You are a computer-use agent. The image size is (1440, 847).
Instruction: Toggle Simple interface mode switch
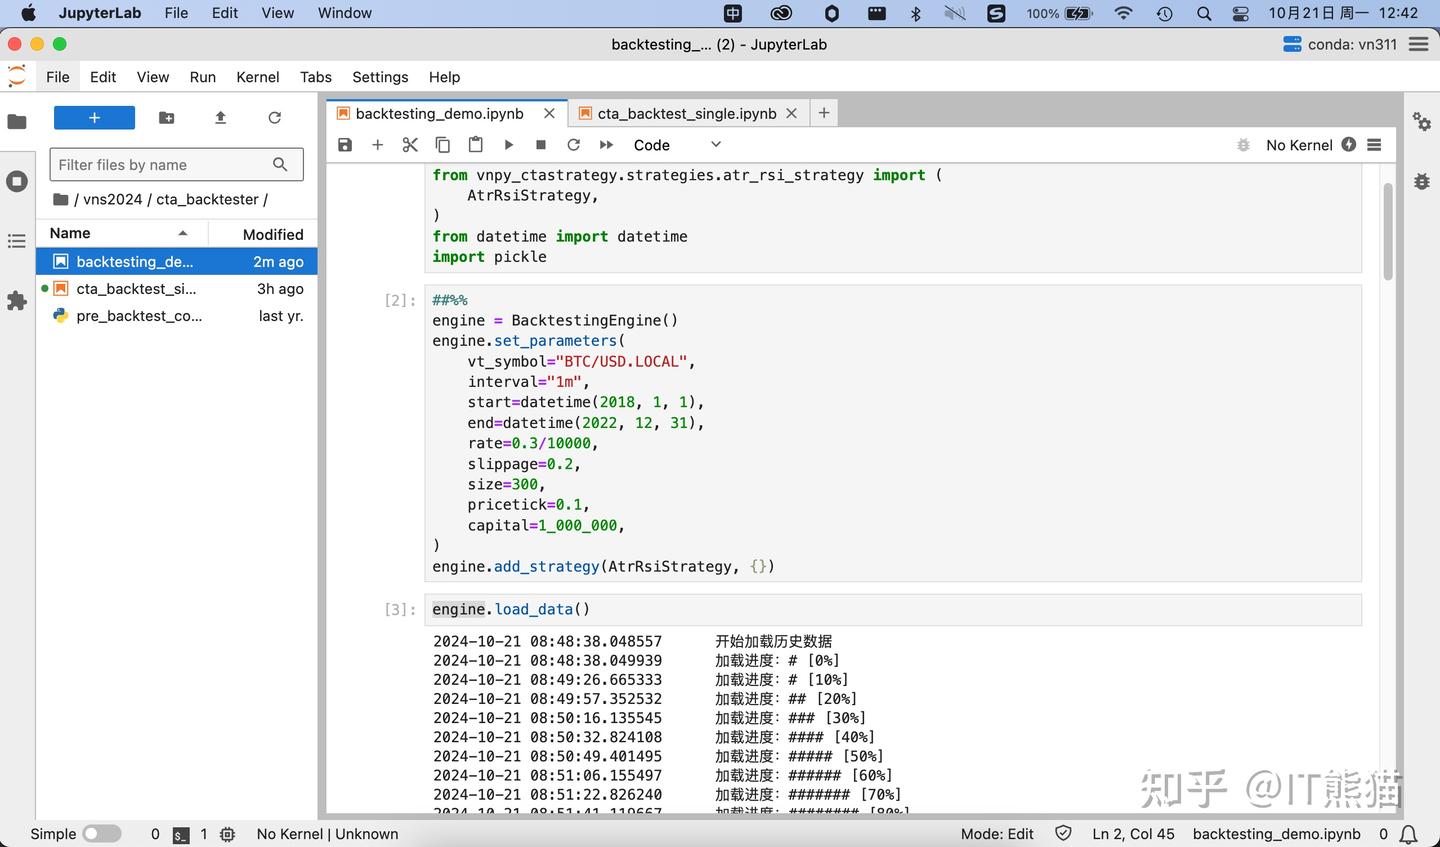point(101,834)
